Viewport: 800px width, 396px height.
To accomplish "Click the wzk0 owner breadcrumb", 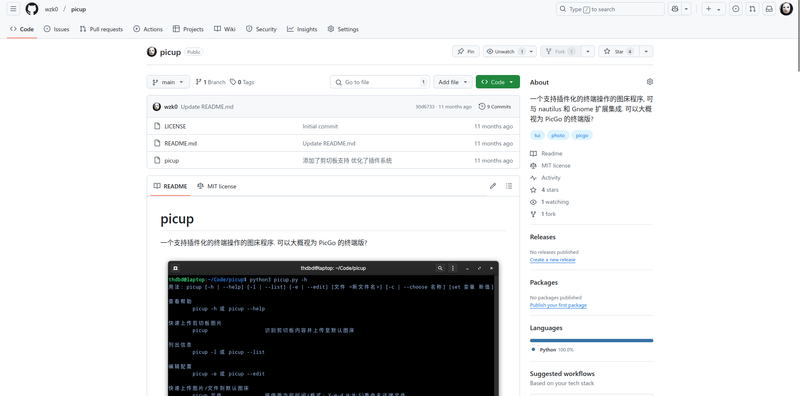I will point(51,9).
